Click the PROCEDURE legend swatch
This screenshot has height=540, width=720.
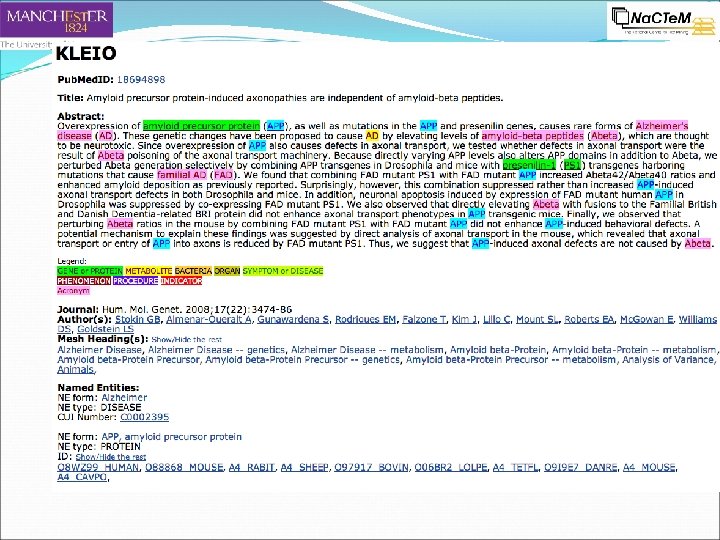coord(135,281)
